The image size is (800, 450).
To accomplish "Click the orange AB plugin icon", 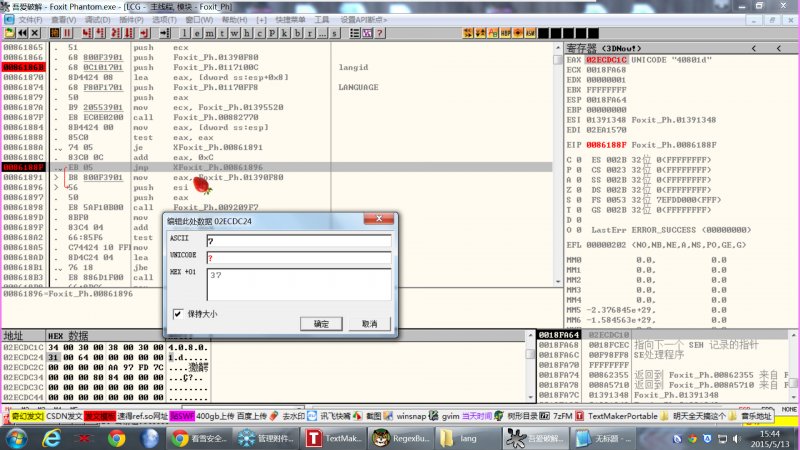I will pyautogui.click(x=493, y=33).
